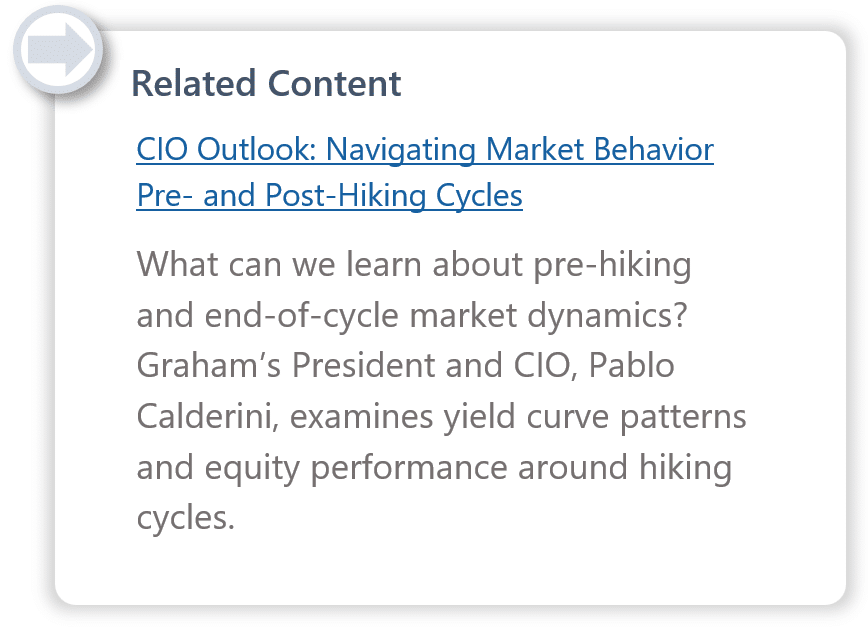The height and width of the screenshot is (628, 868).
Task: Click the right-arrow icon in the circle
Action: 60,50
